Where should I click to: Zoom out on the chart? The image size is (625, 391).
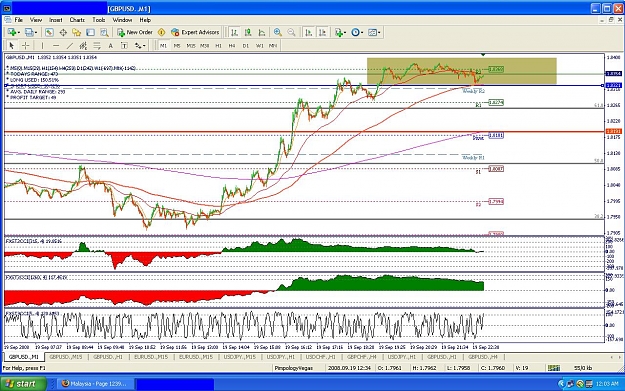291,32
